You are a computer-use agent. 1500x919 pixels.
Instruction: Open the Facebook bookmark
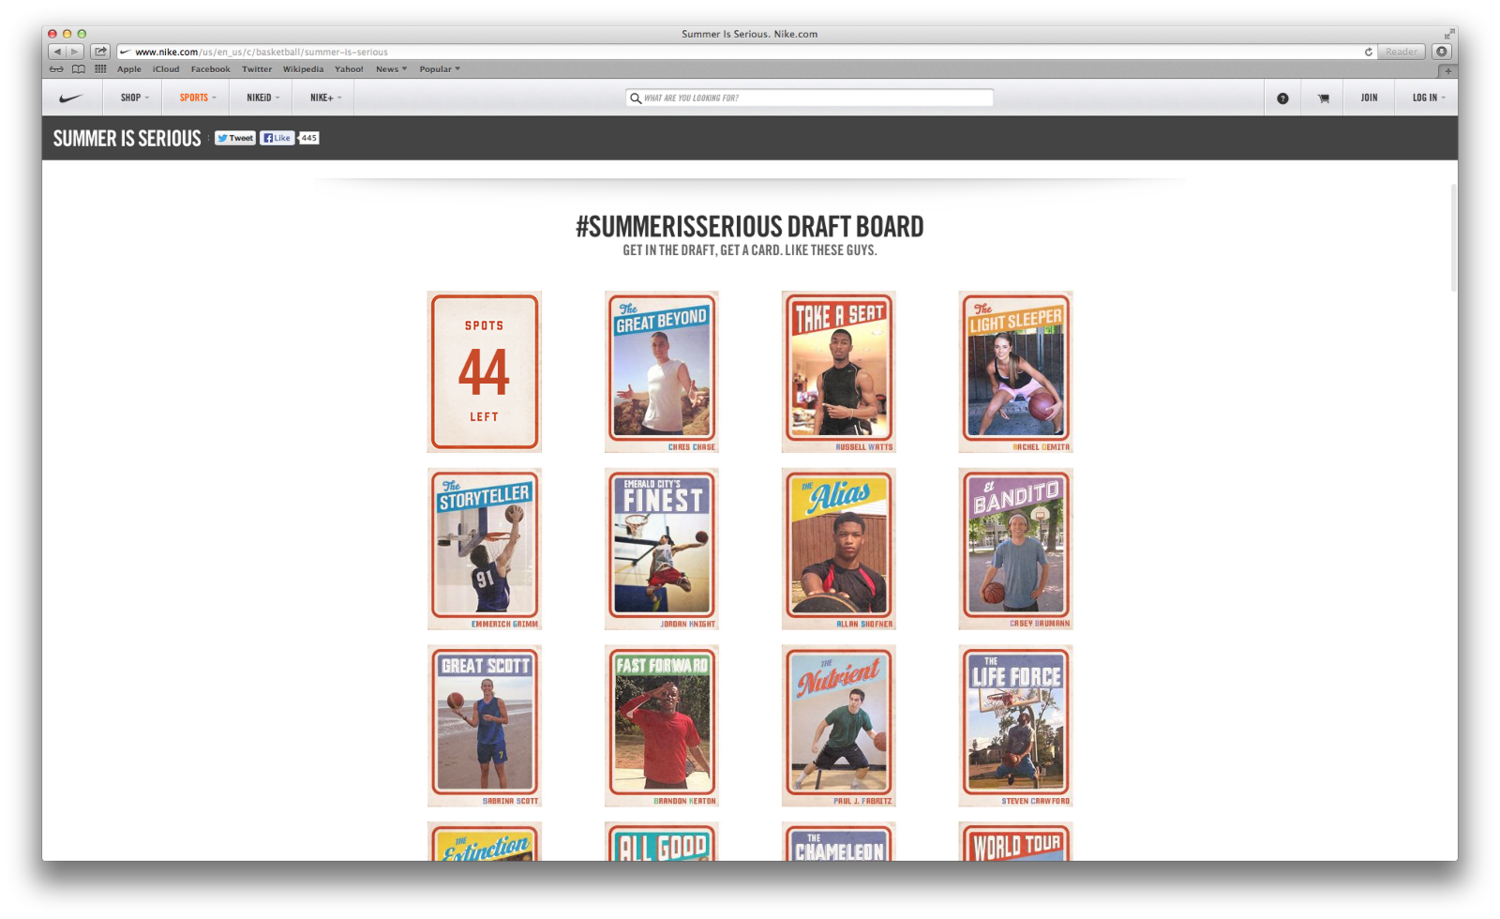210,69
